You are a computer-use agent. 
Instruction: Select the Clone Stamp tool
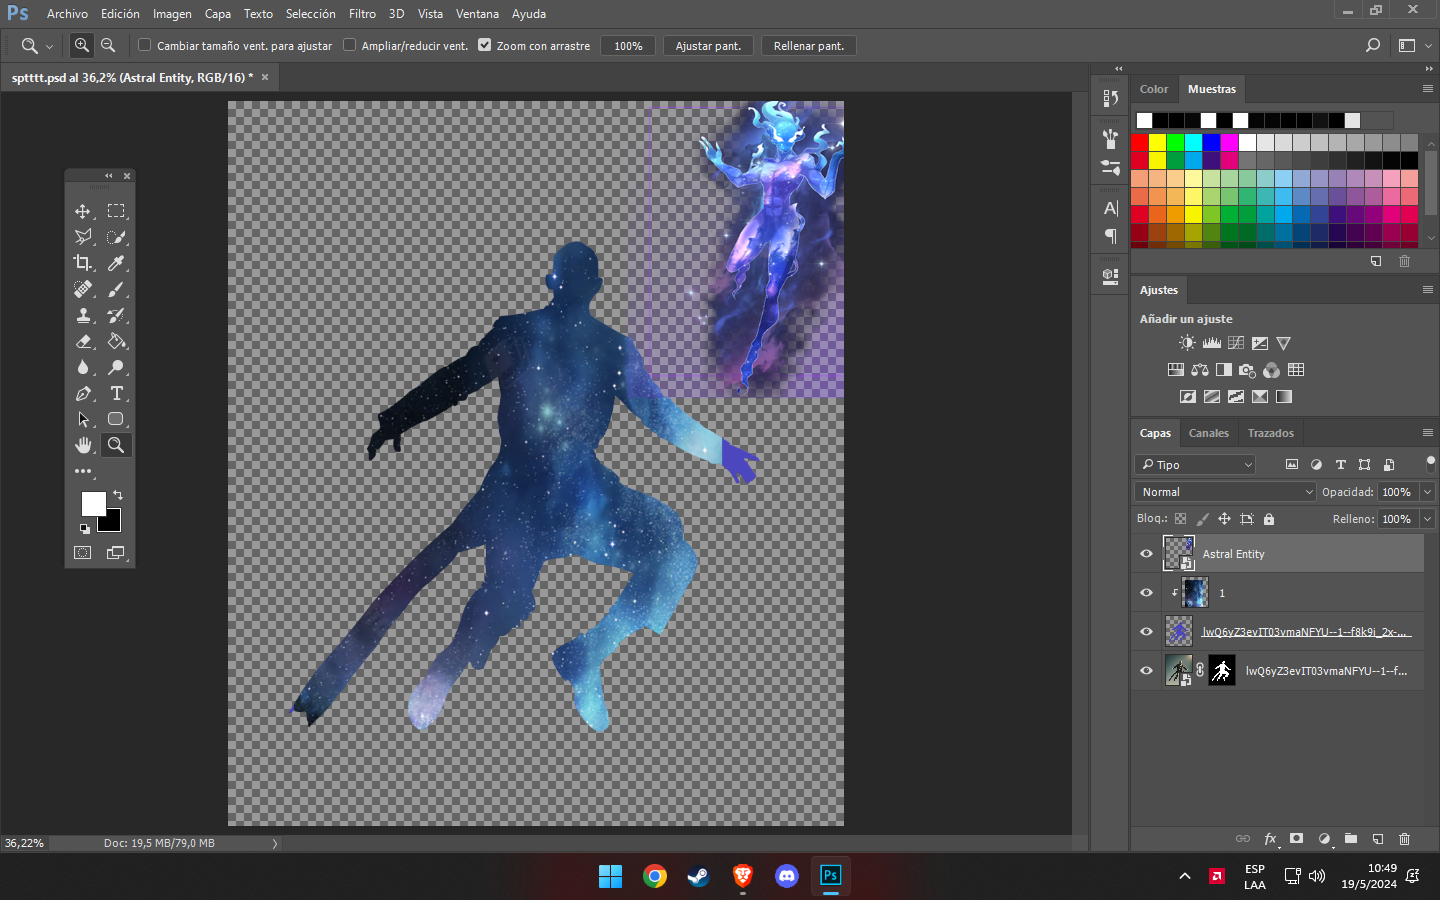83,315
